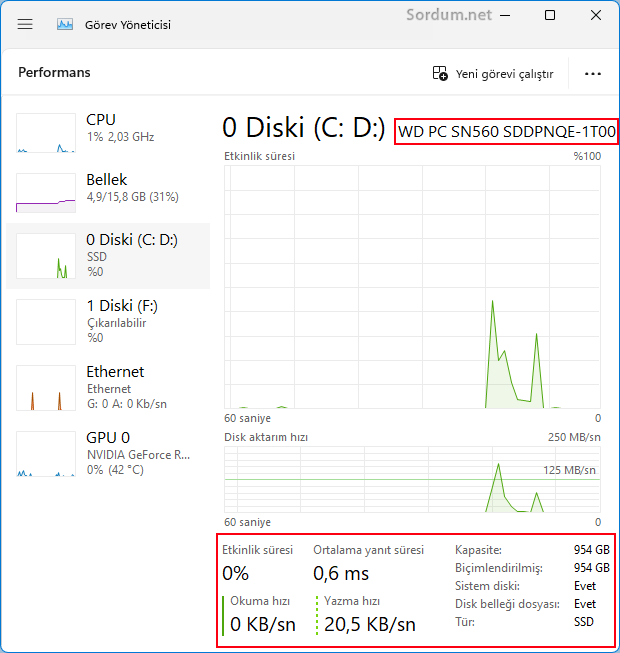The height and width of the screenshot is (653, 620).
Task: Open the three-dots more options menu
Action: [x=593, y=74]
